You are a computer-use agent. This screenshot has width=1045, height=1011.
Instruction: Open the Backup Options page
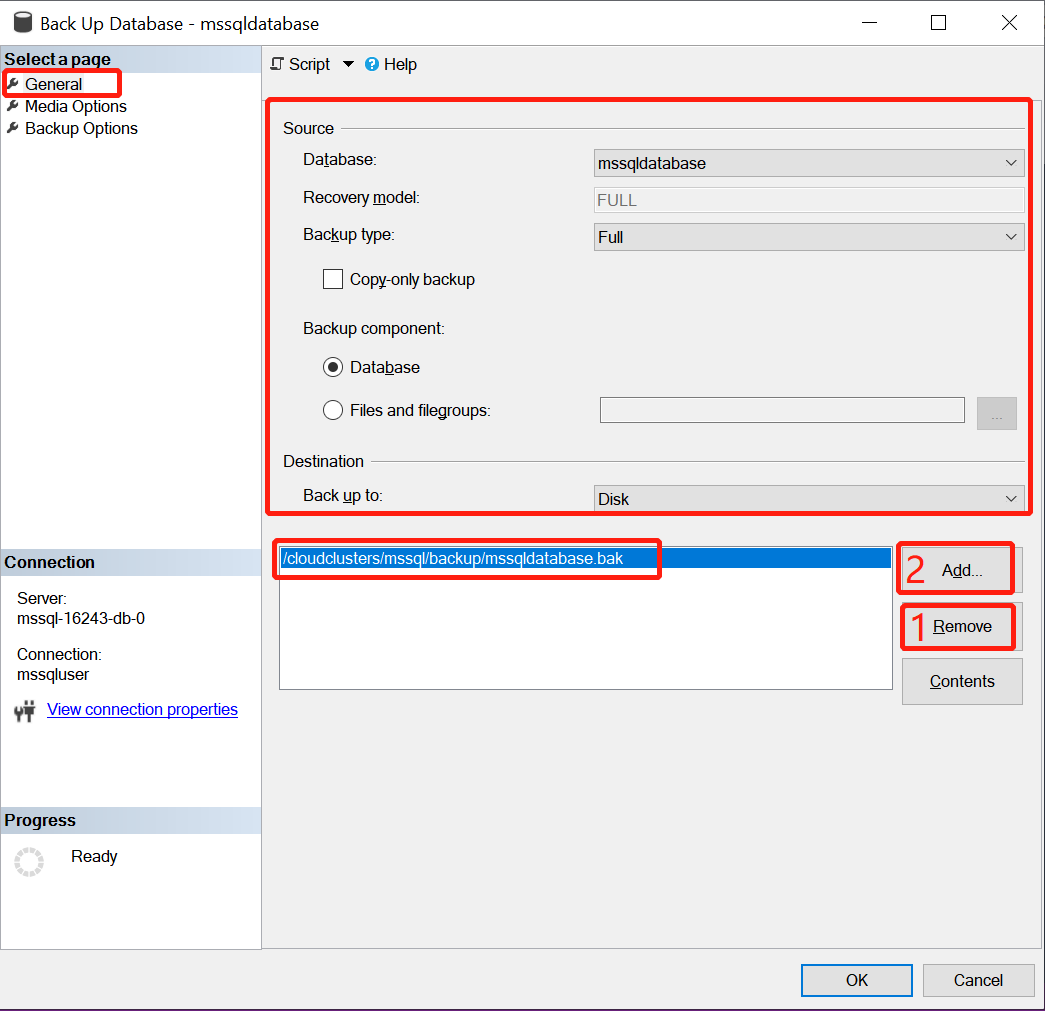81,128
